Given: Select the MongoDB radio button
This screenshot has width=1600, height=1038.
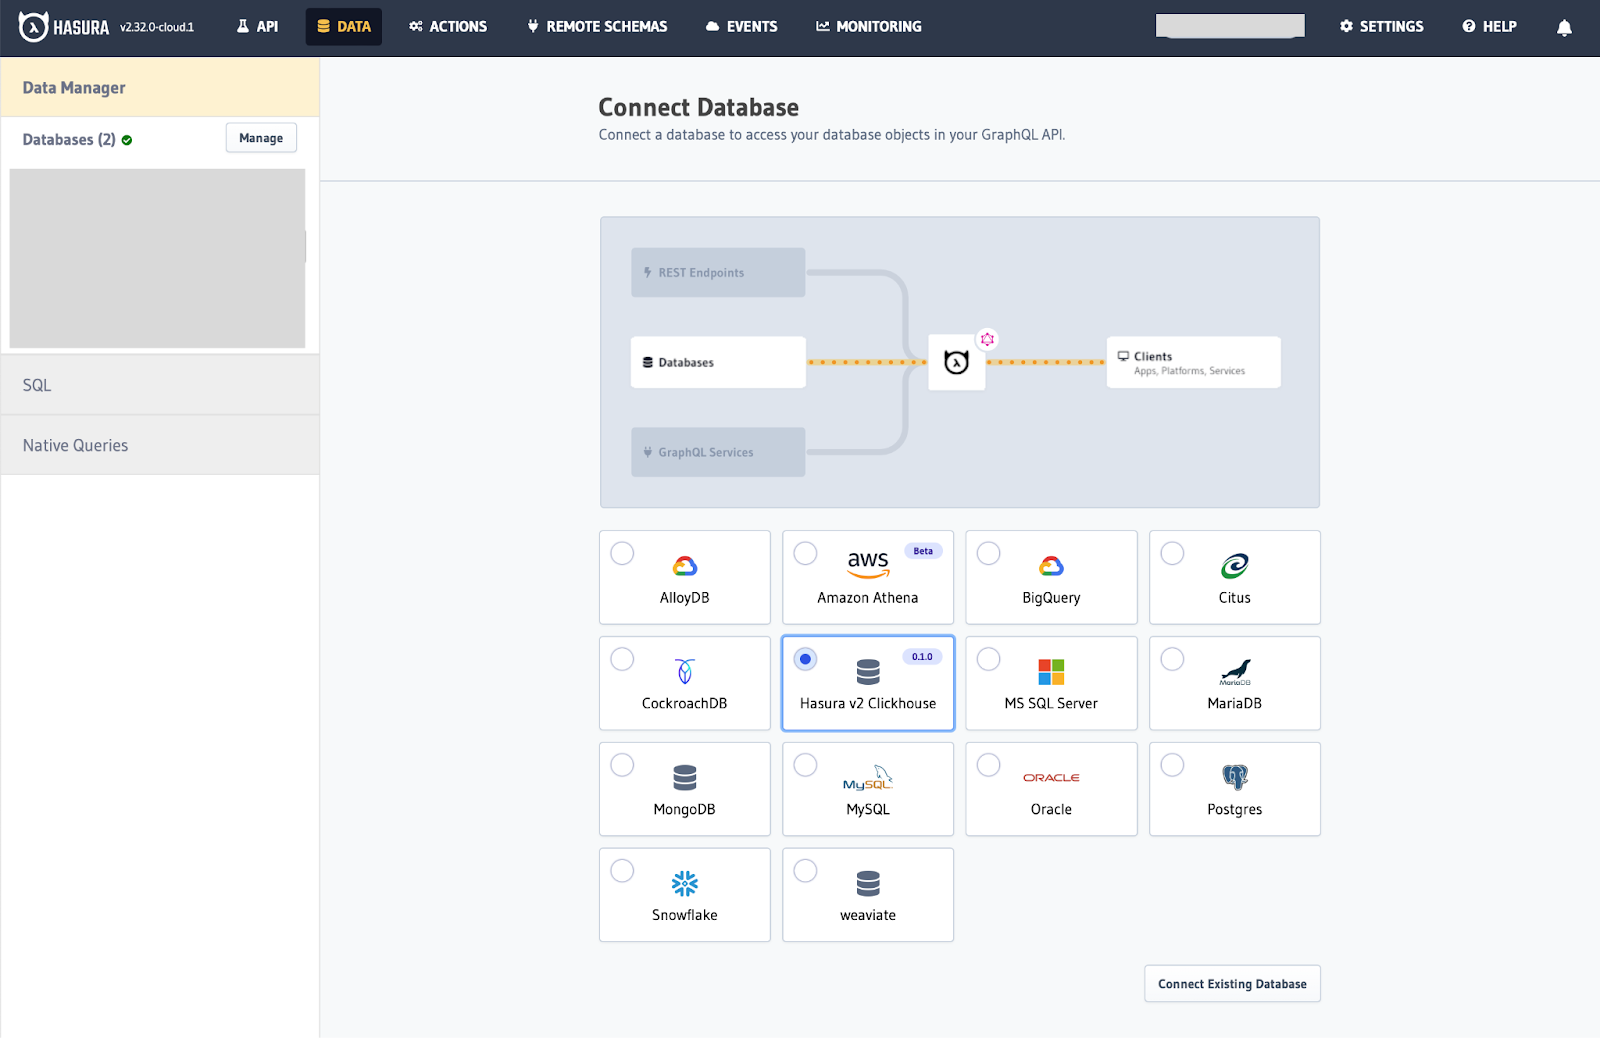Looking at the screenshot, I should [x=622, y=765].
